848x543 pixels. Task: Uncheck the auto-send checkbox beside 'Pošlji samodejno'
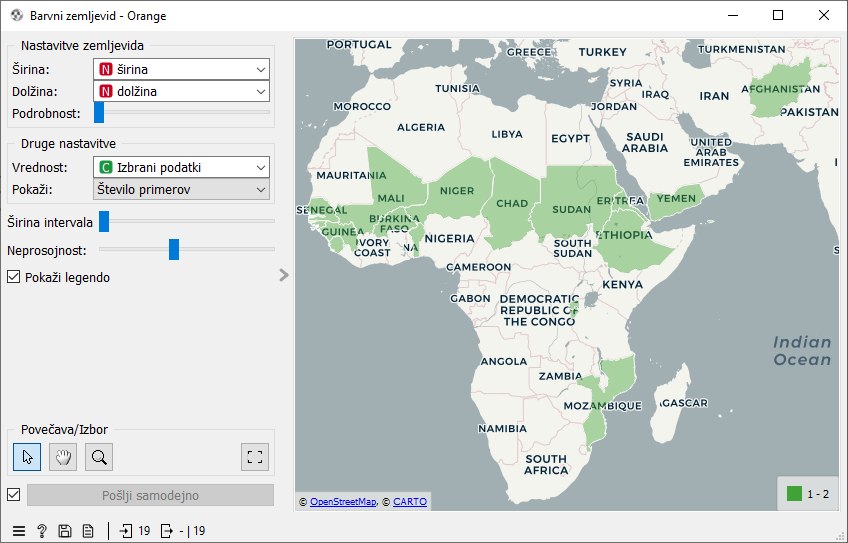[x=14, y=495]
